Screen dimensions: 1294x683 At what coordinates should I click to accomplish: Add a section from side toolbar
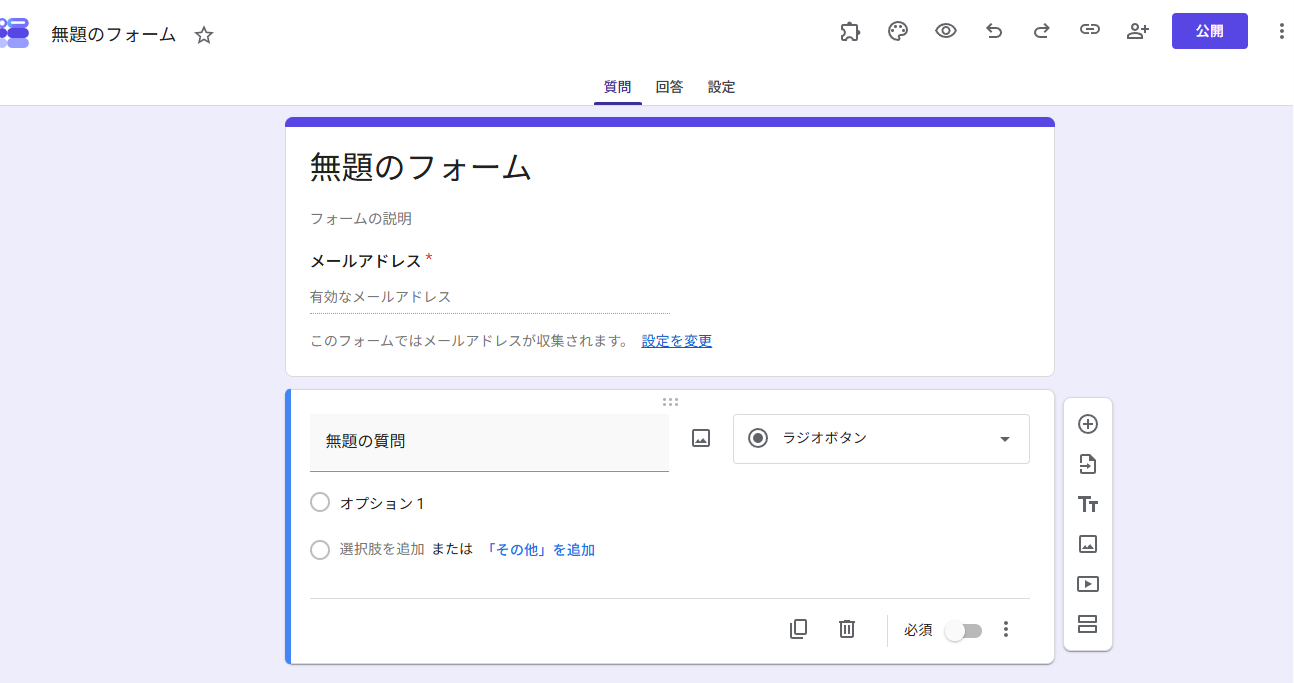[1088, 624]
